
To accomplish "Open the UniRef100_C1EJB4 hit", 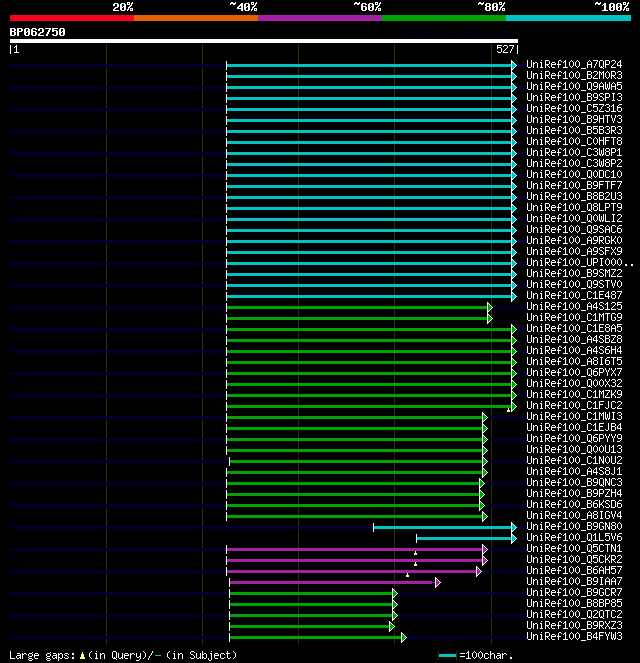I will 574,427.
